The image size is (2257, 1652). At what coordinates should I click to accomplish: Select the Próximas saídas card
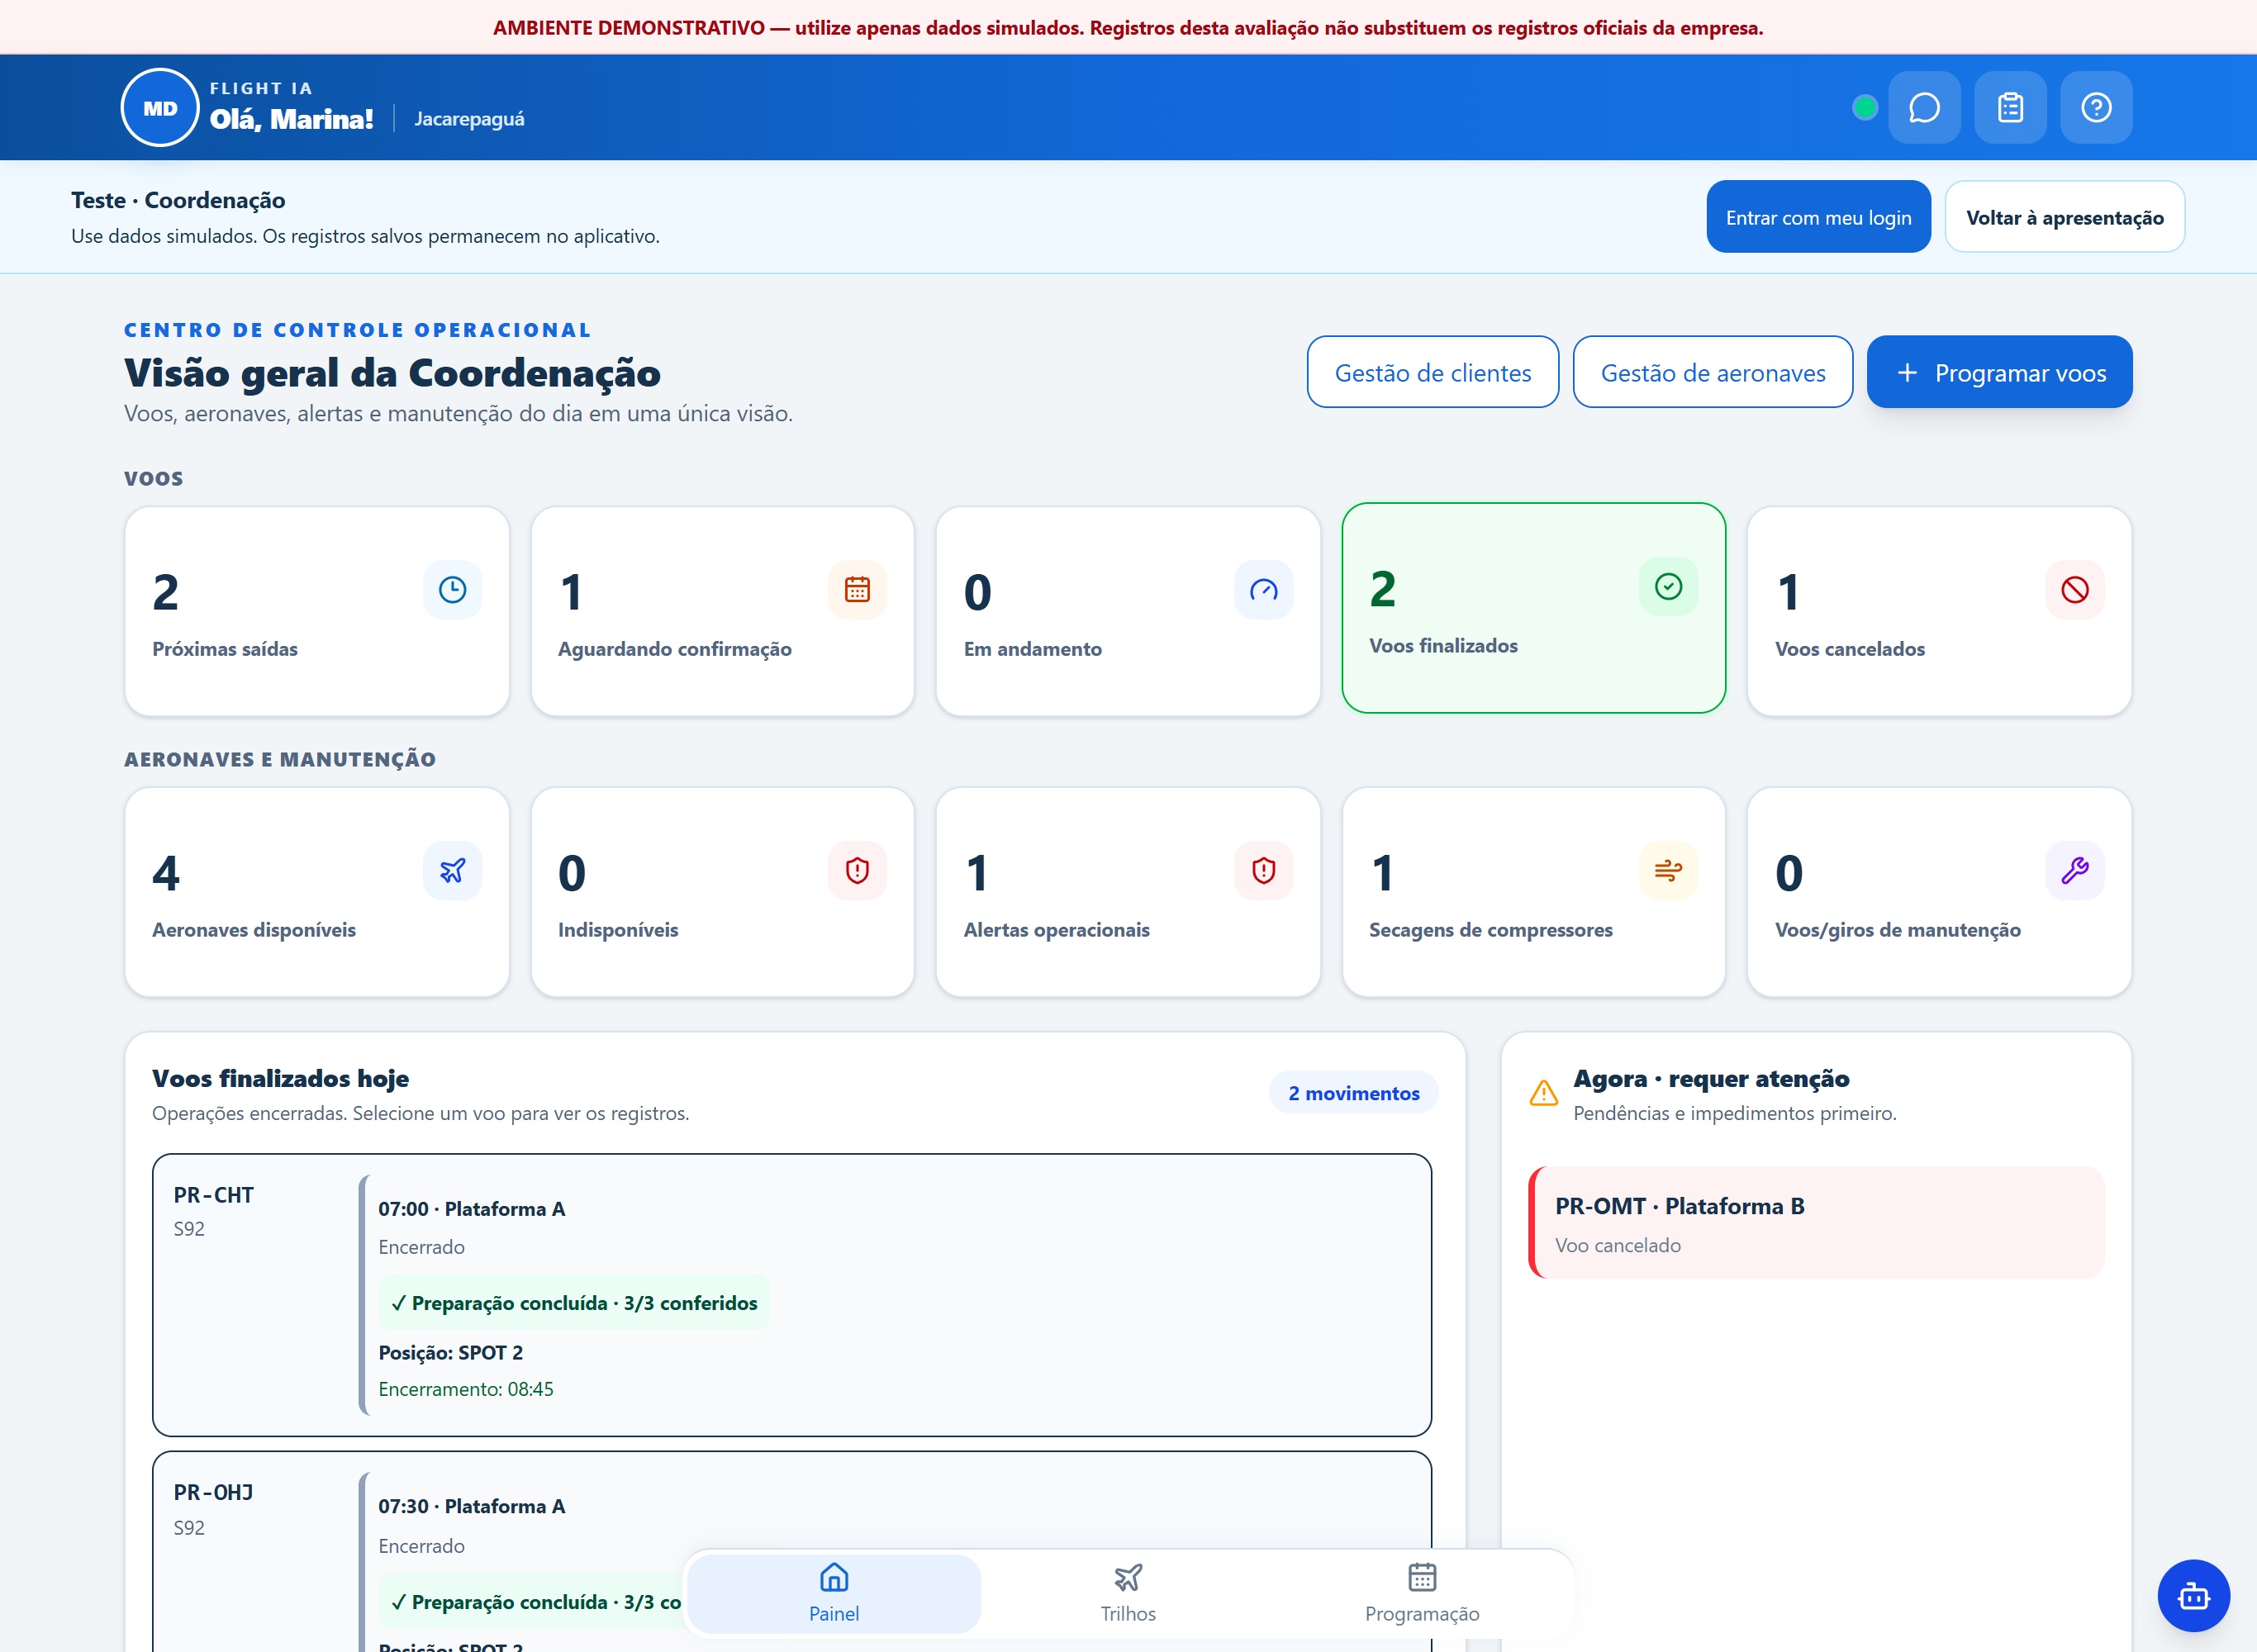pos(317,611)
